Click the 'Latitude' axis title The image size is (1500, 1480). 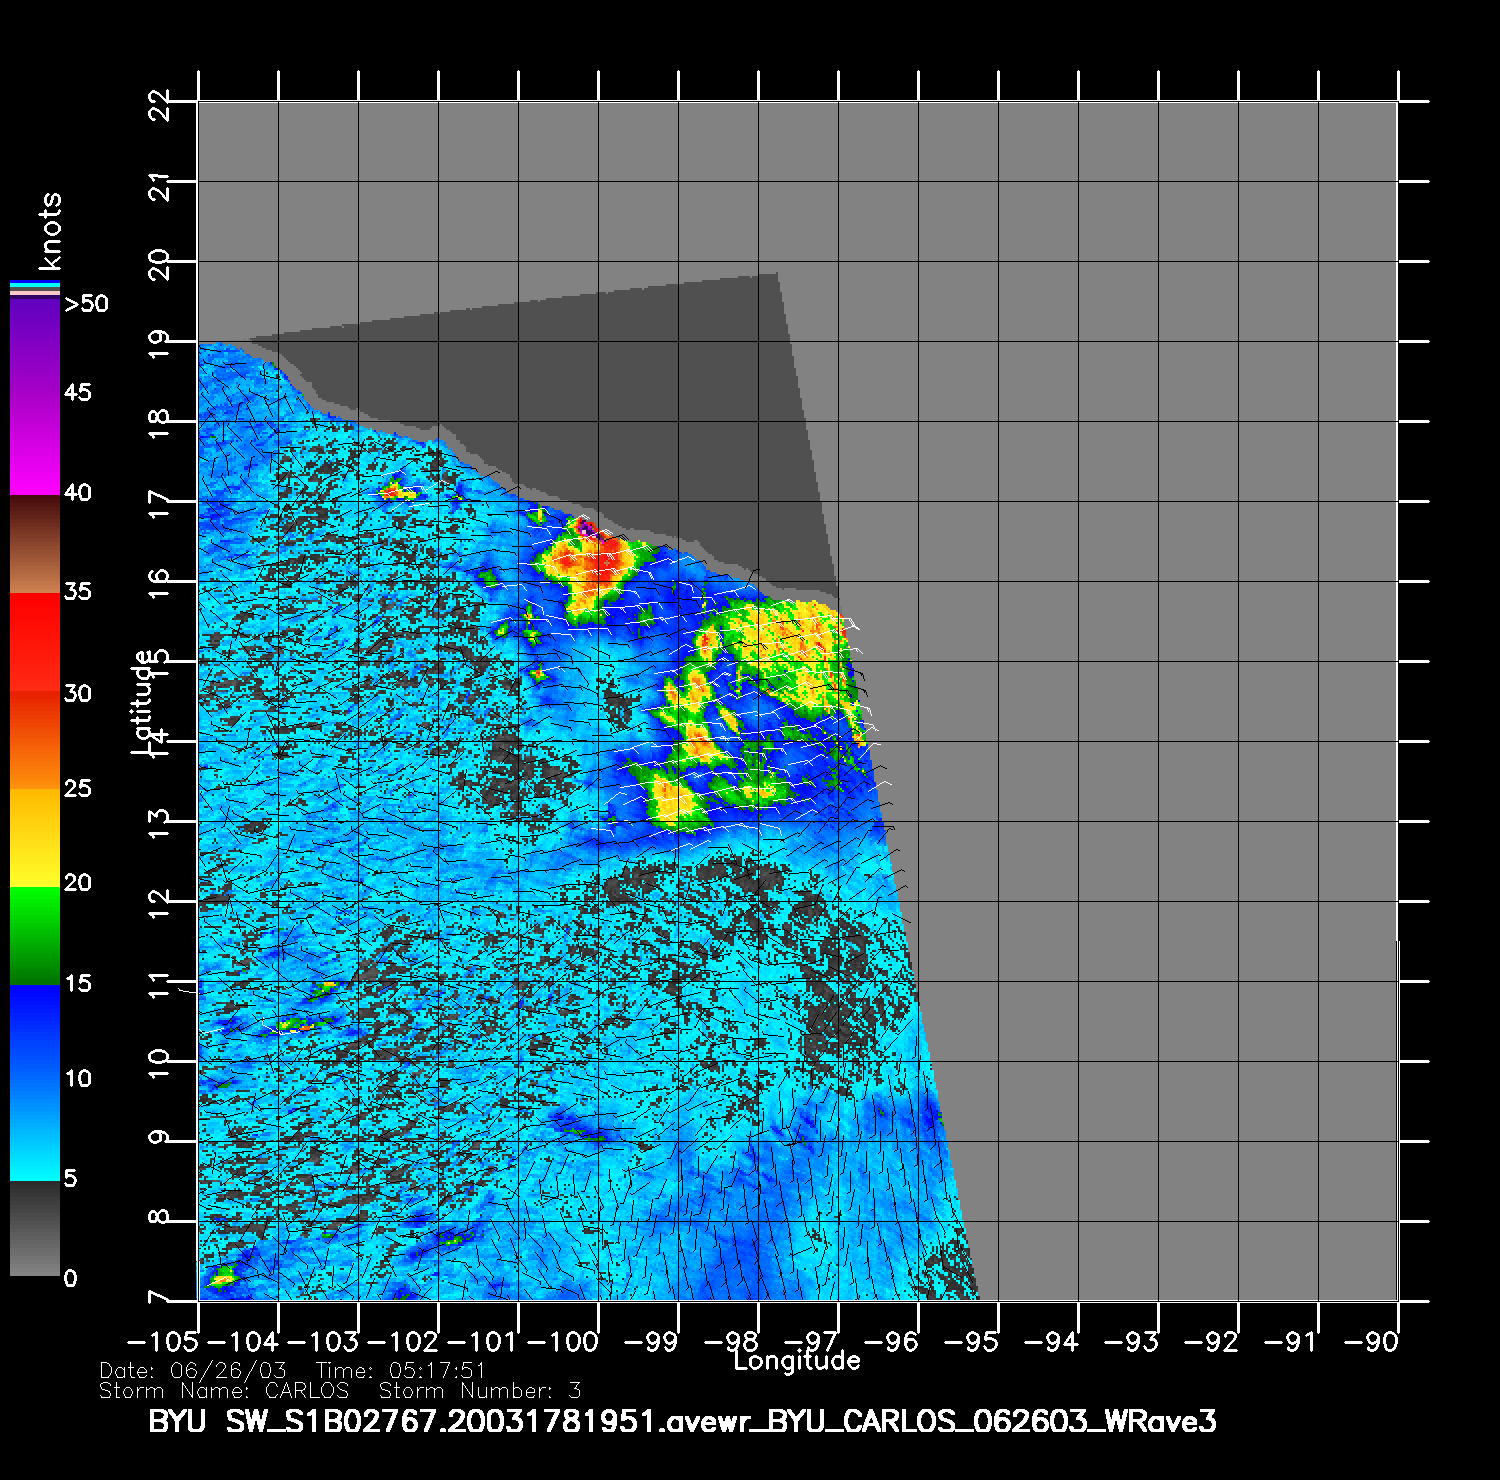point(144,701)
